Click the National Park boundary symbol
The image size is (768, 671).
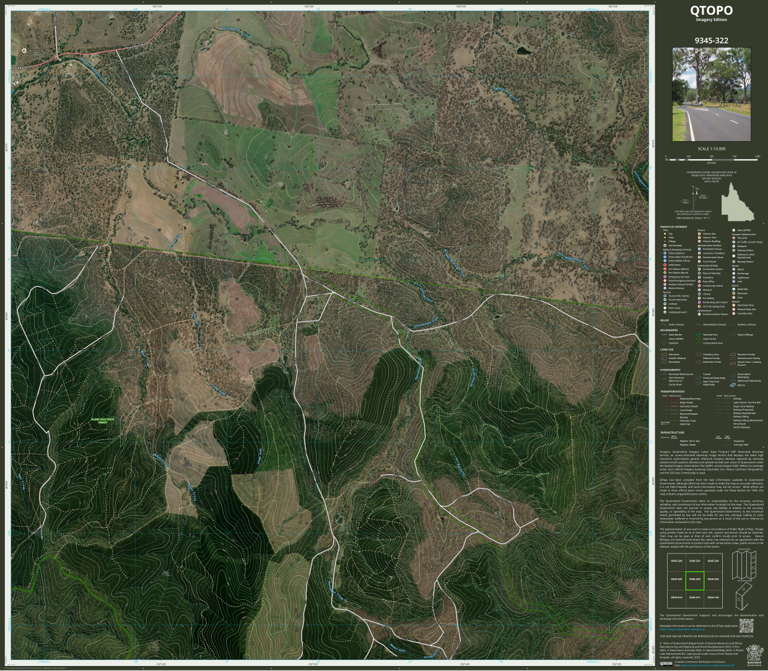[698, 335]
